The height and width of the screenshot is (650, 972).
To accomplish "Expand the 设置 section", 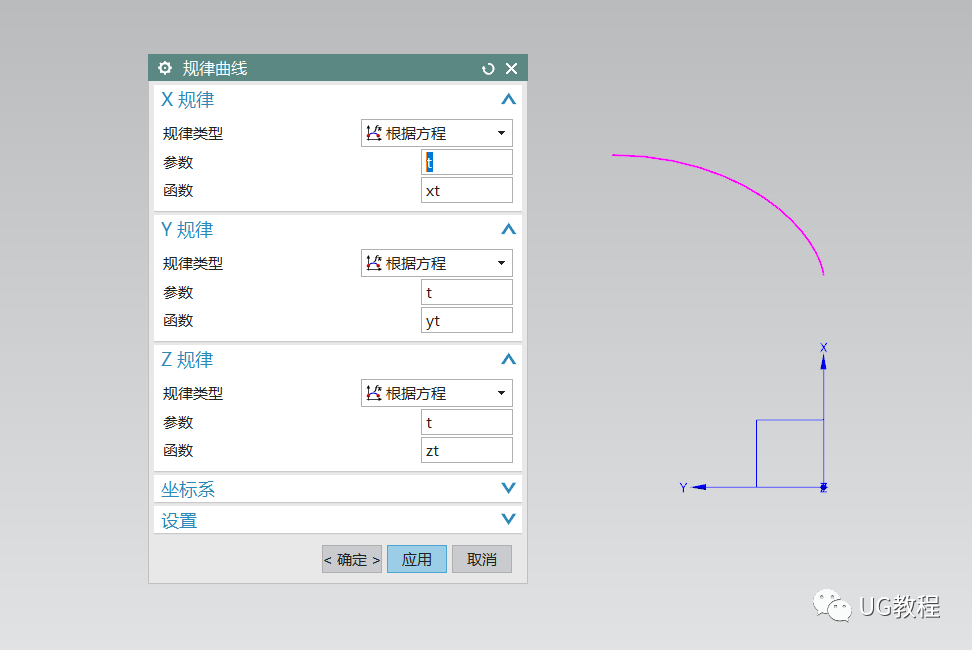I will [x=508, y=519].
